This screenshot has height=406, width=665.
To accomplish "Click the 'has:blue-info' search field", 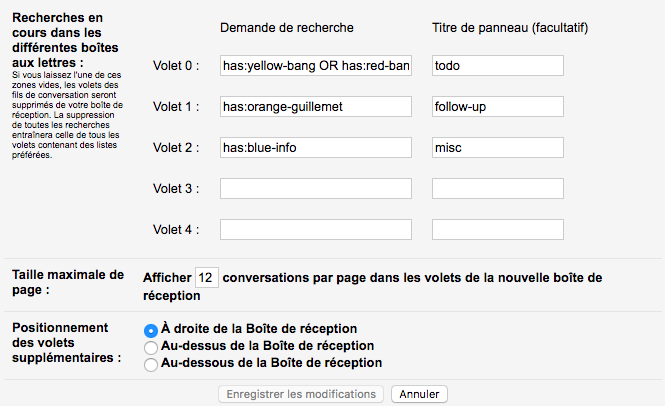I will pyautogui.click(x=316, y=148).
